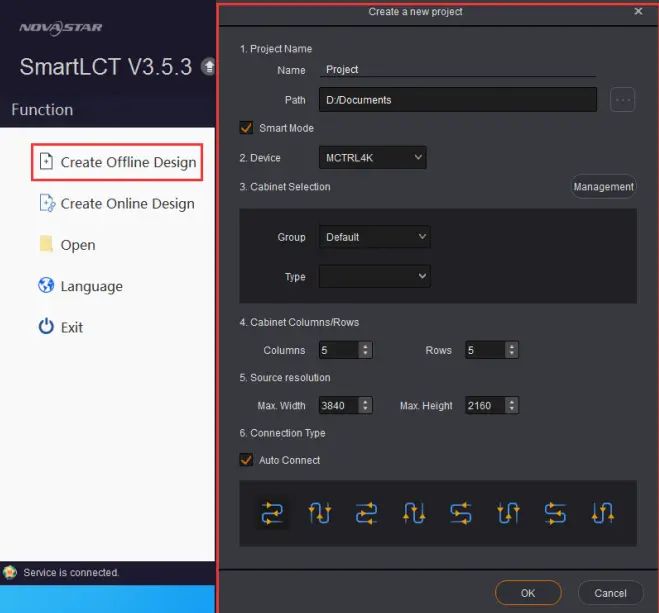Select the sixth connection type icon

coord(508,513)
